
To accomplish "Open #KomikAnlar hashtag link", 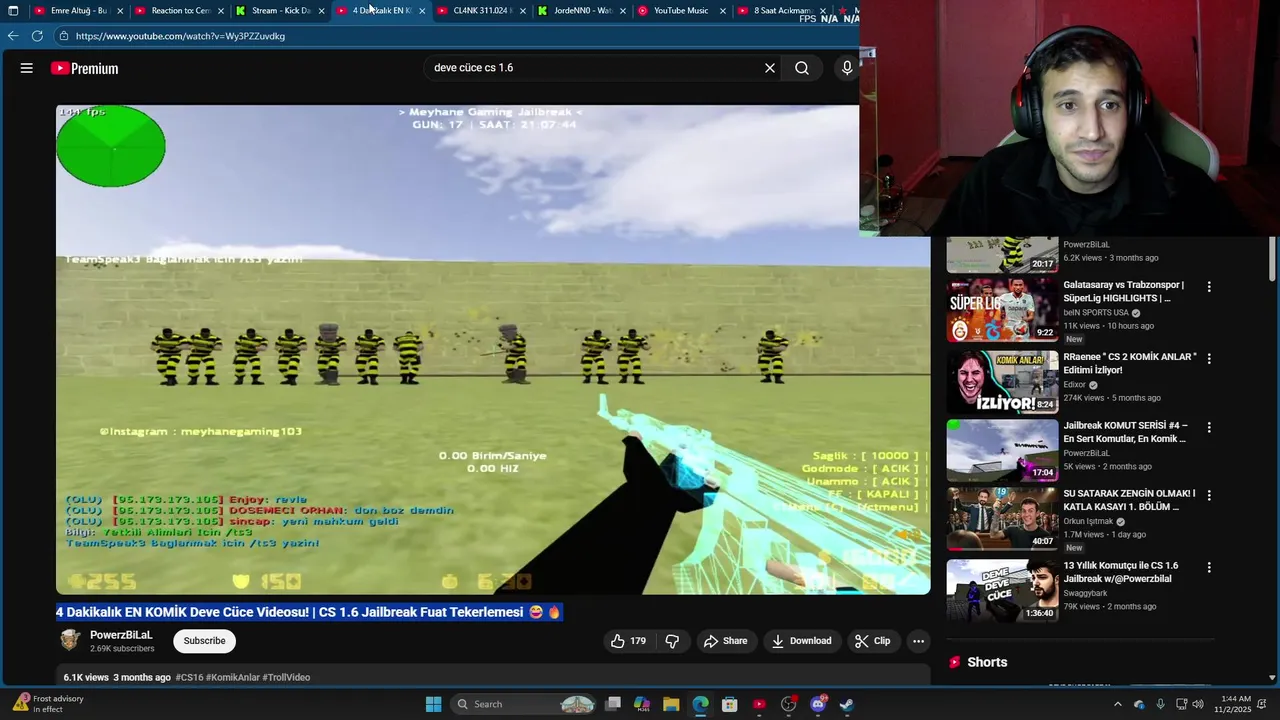I will click(x=232, y=677).
